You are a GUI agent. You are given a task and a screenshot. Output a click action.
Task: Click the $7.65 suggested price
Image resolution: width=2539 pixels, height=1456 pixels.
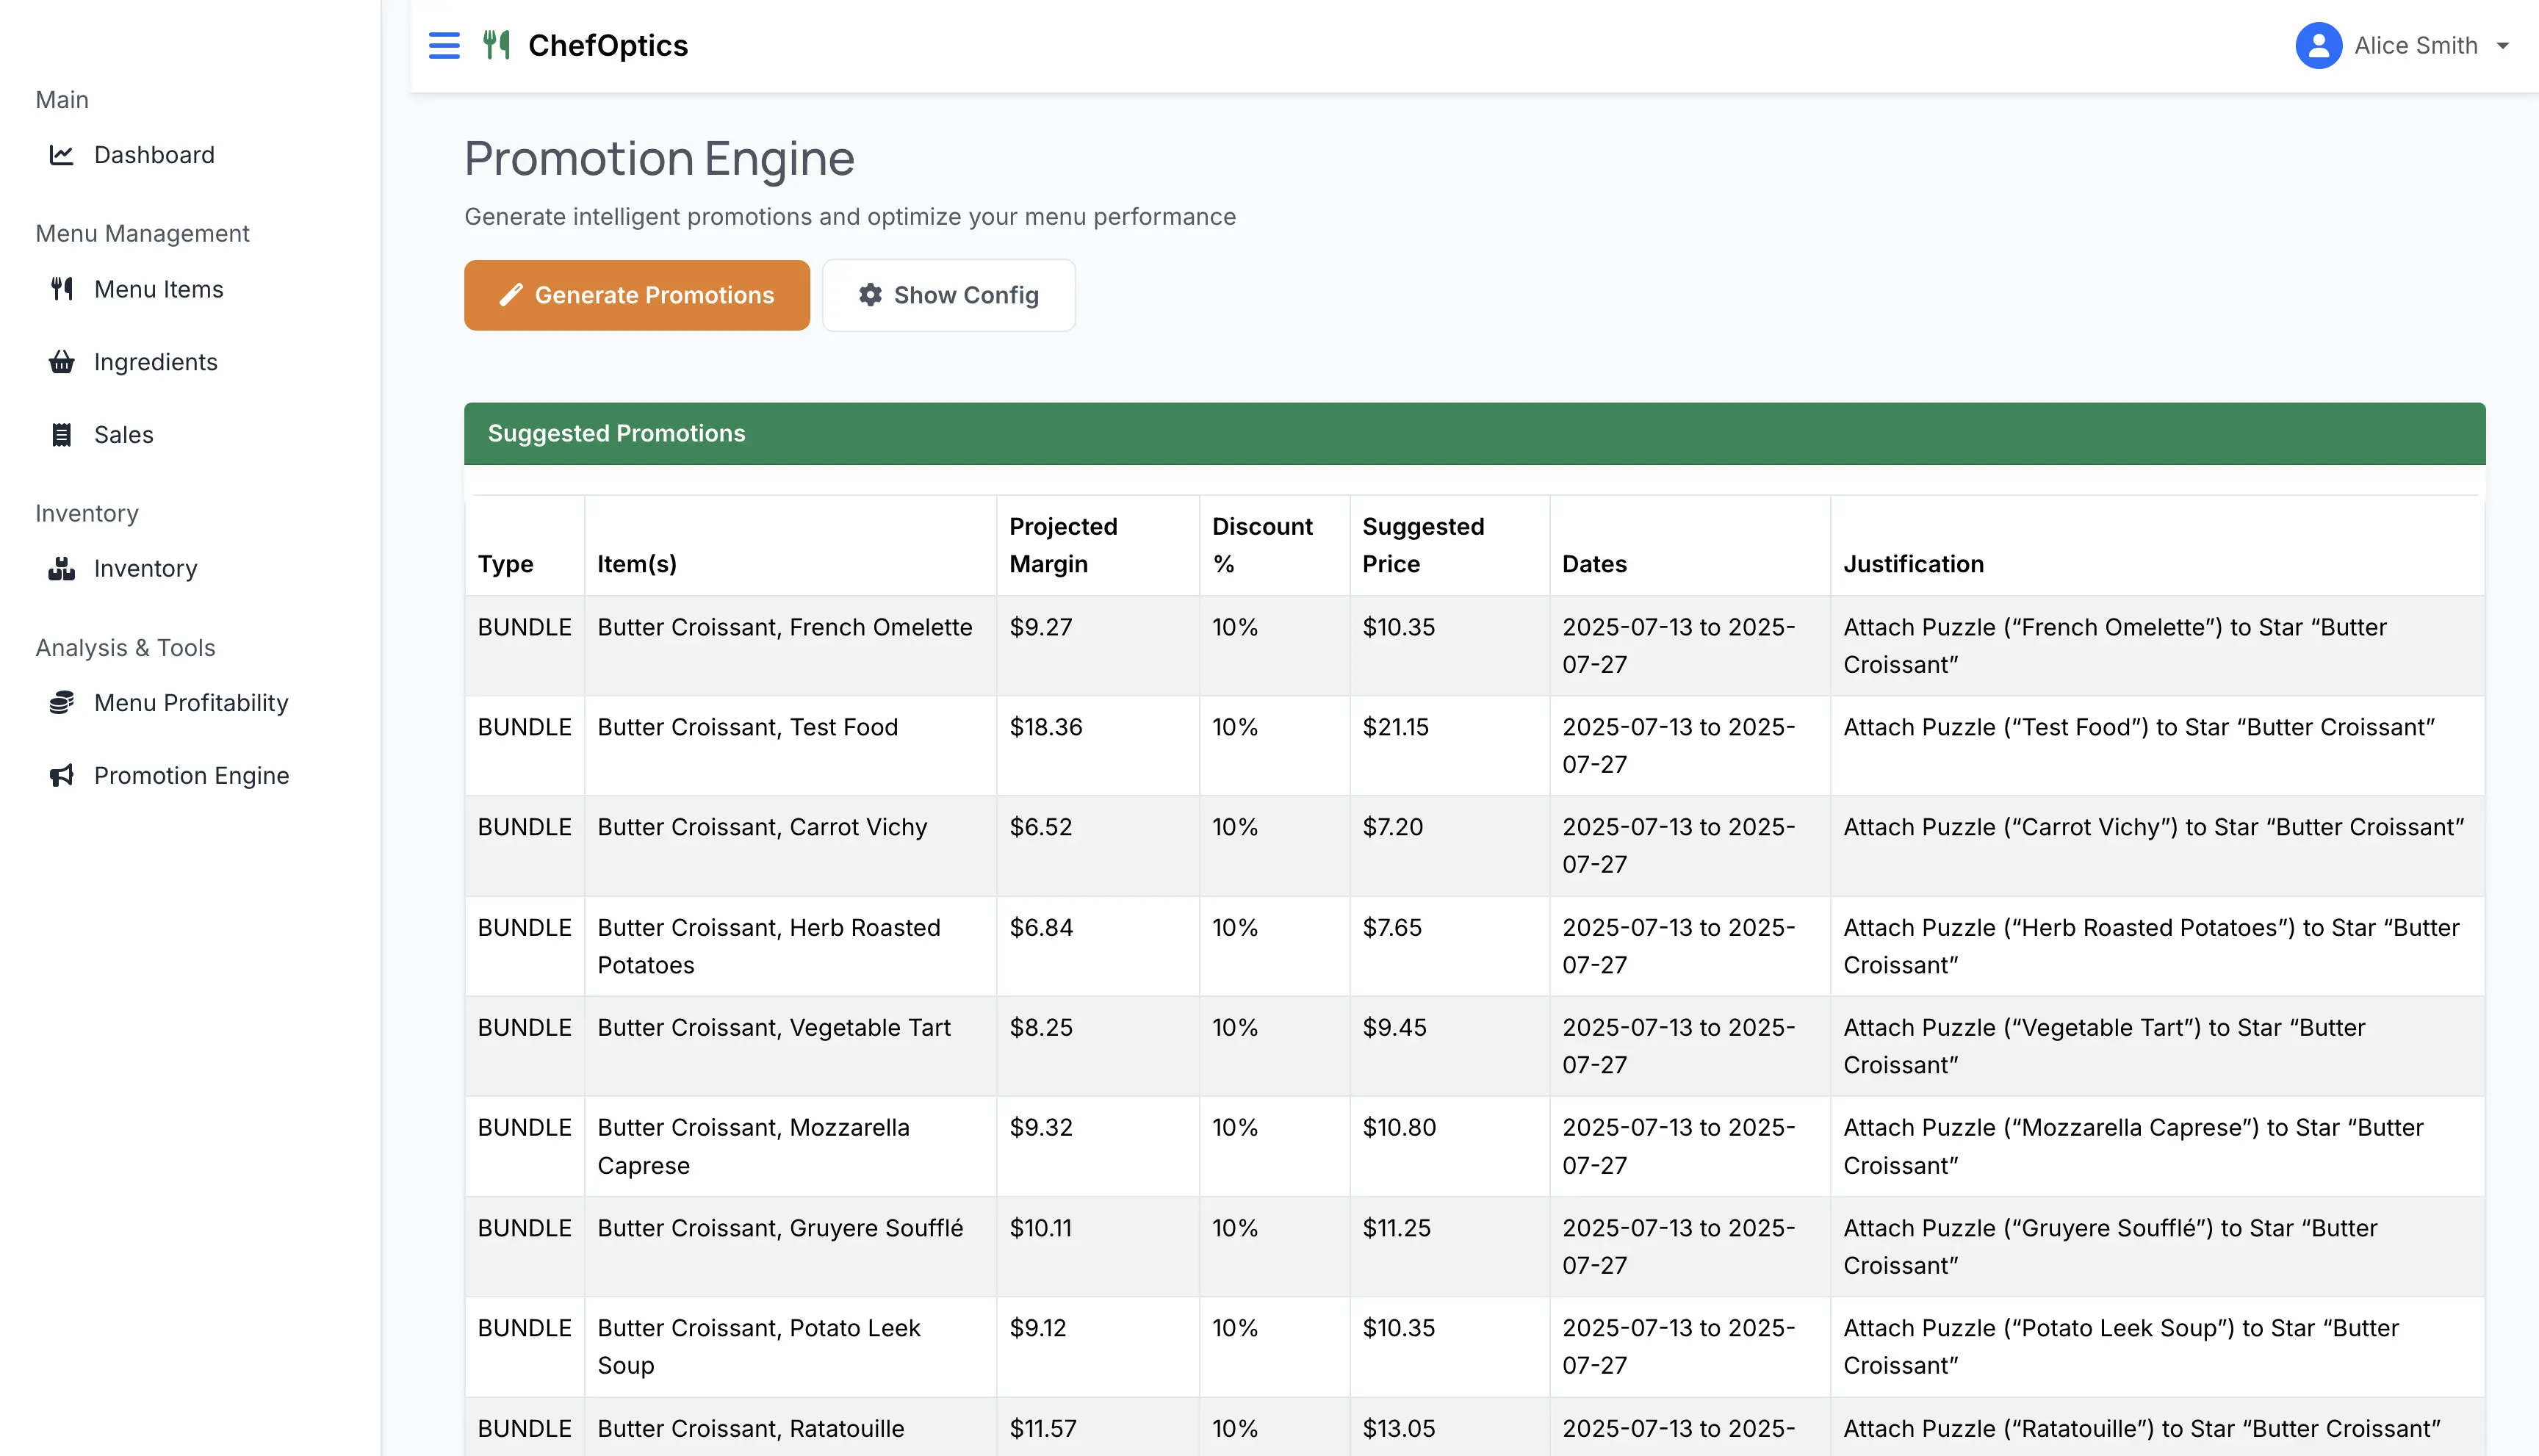[1392, 927]
